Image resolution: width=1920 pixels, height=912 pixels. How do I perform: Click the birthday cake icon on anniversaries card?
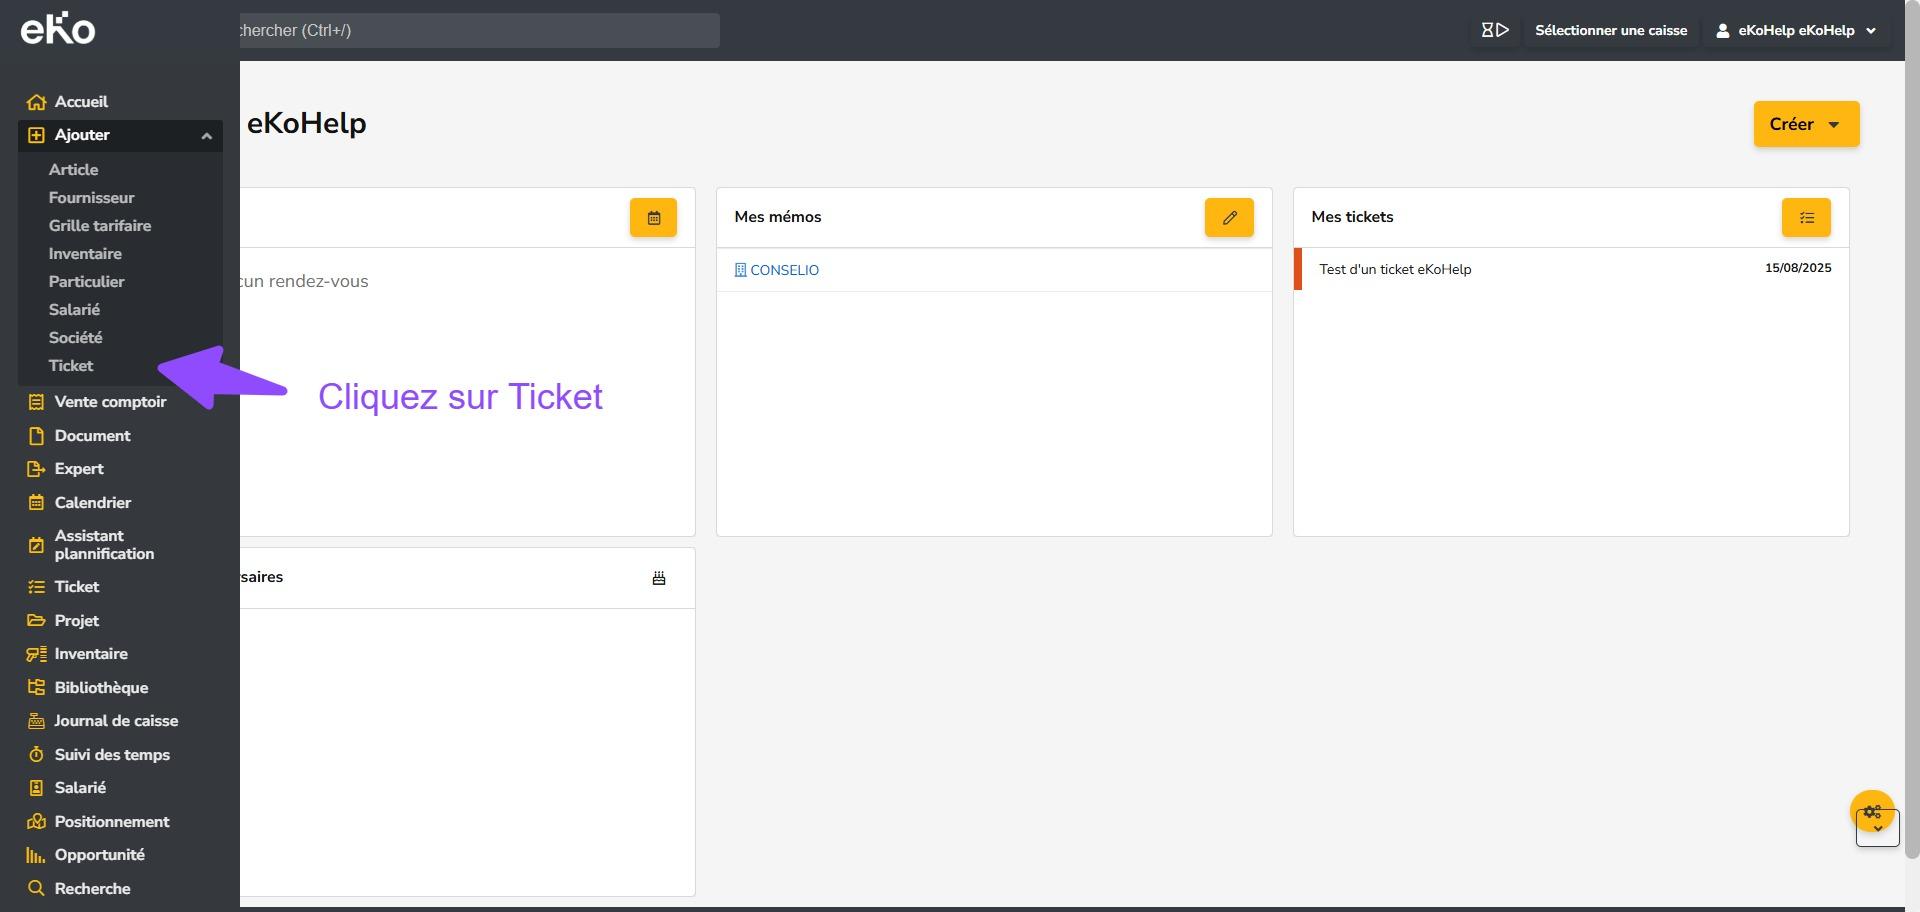659,578
